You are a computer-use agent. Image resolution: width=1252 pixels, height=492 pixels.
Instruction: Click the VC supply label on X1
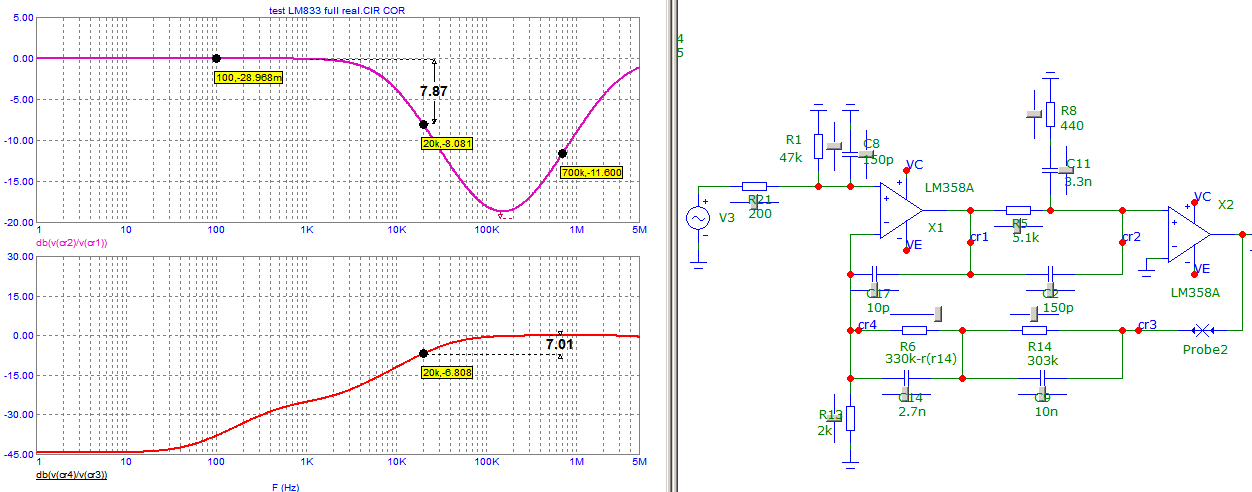tap(915, 164)
